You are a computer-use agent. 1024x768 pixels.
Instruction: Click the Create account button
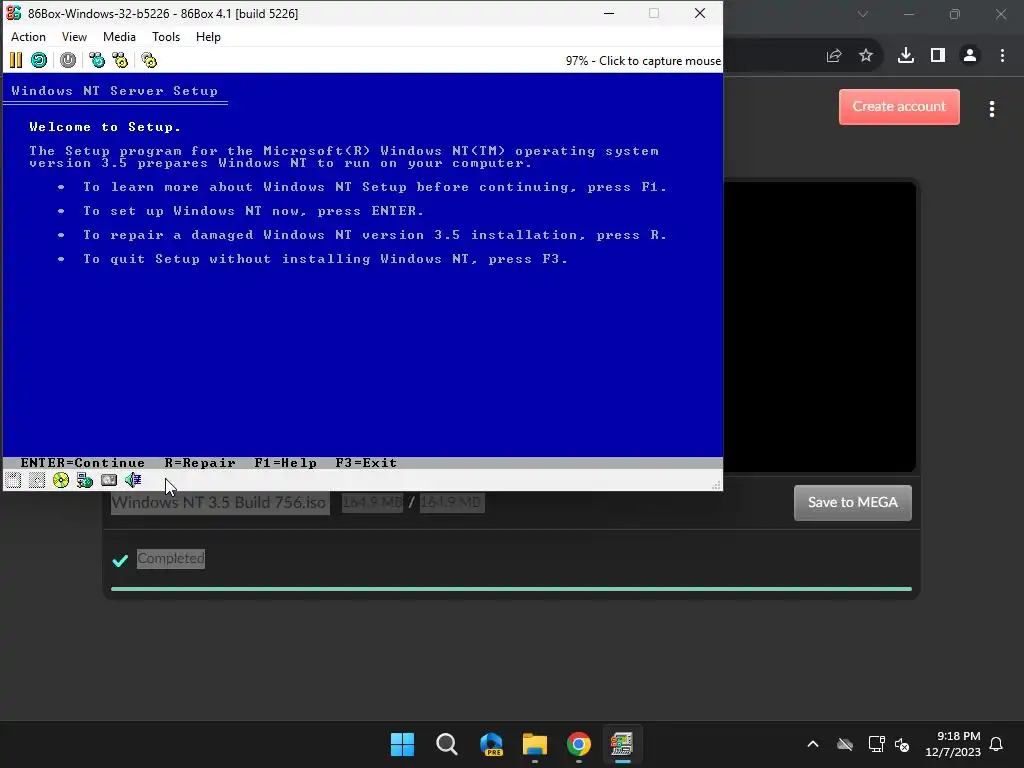click(899, 106)
